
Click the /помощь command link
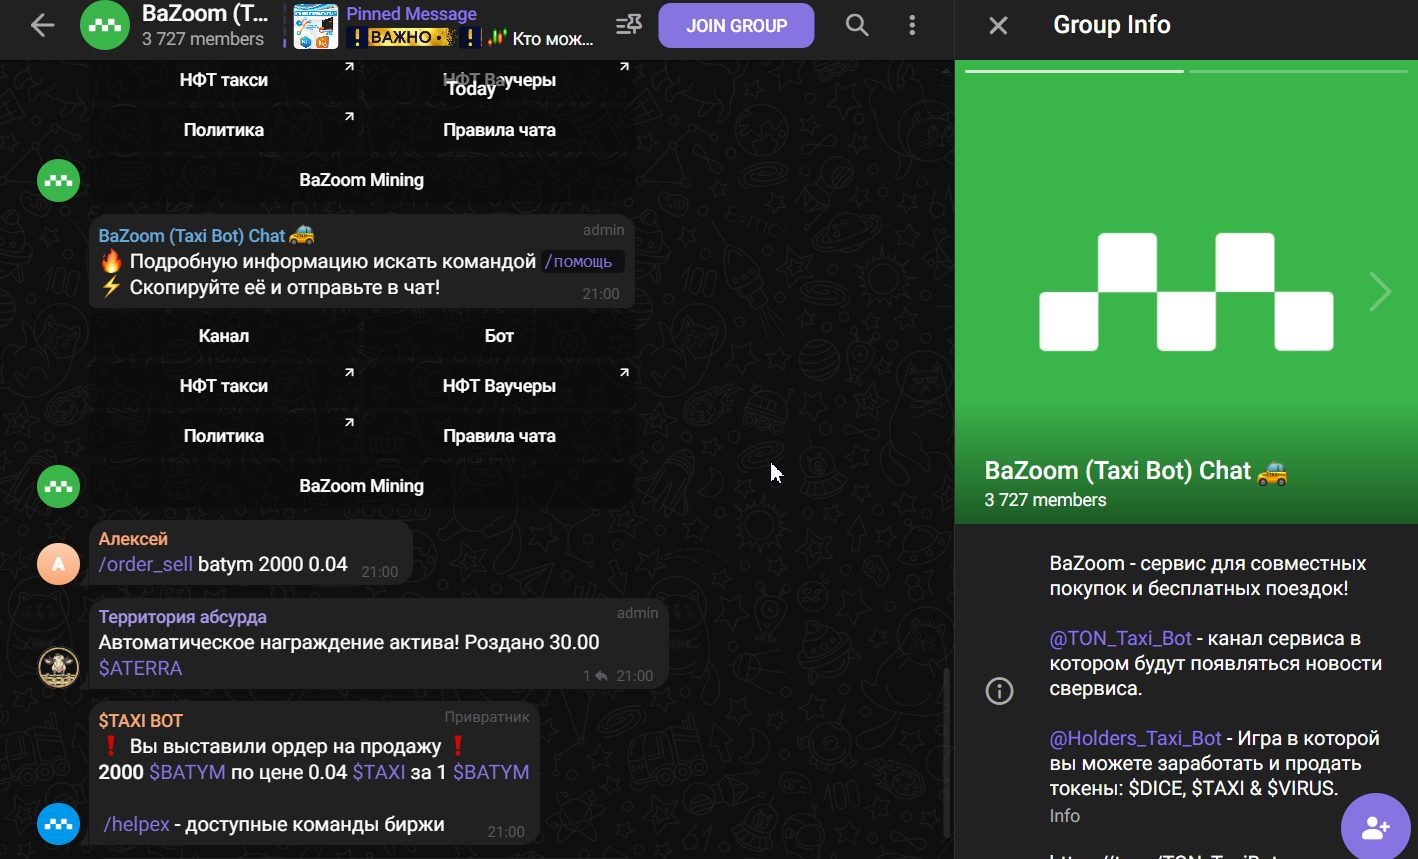click(x=579, y=262)
